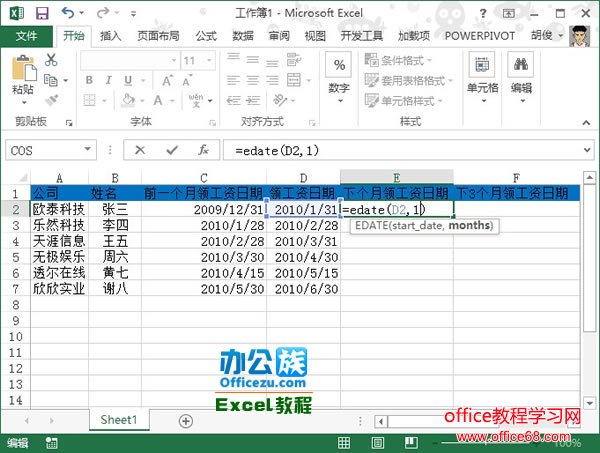
Task: Click the Paste clipboard icon
Action: click(24, 69)
